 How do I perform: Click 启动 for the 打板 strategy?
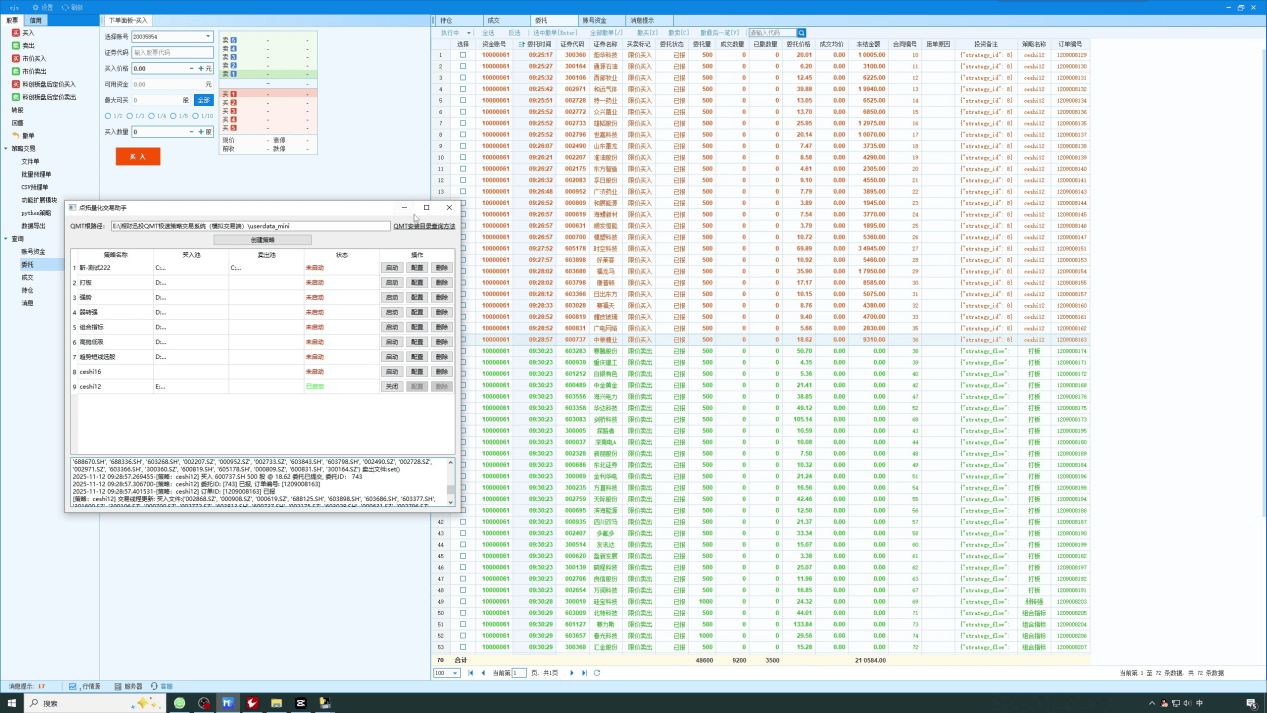click(x=392, y=283)
